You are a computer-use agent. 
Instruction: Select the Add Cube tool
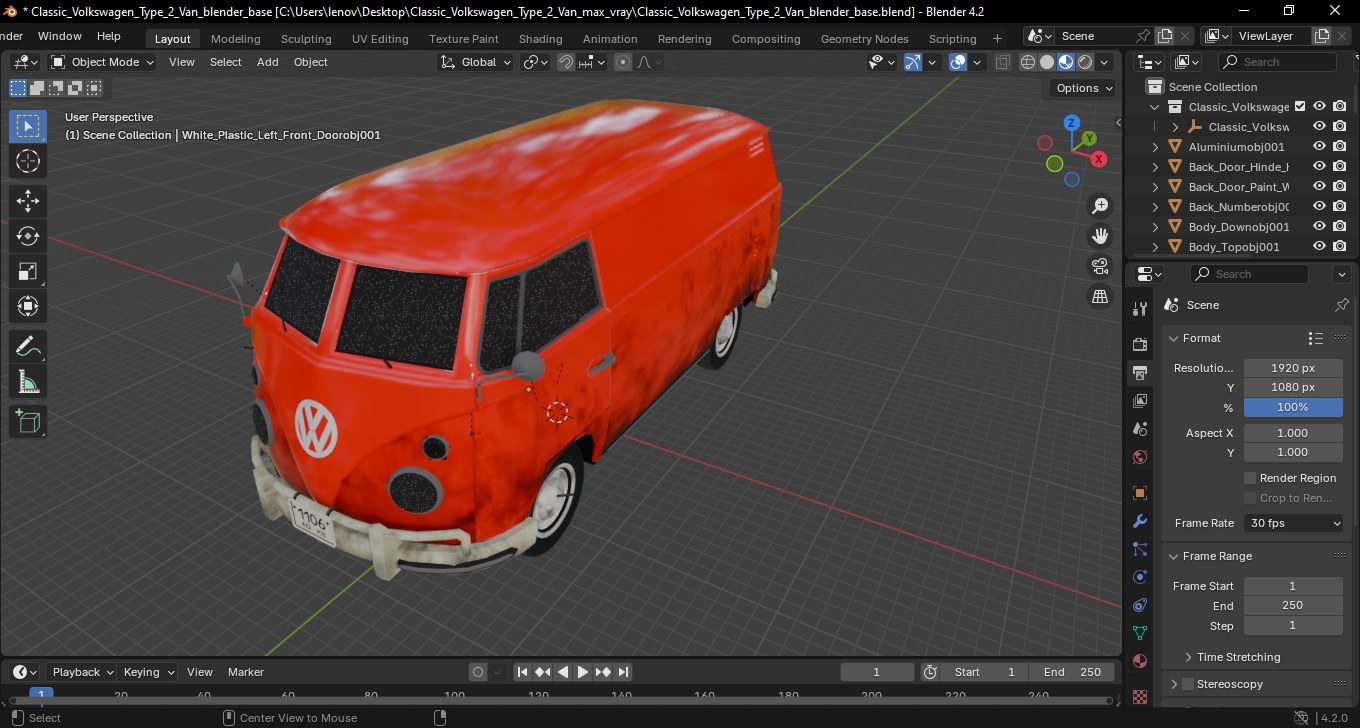point(28,422)
